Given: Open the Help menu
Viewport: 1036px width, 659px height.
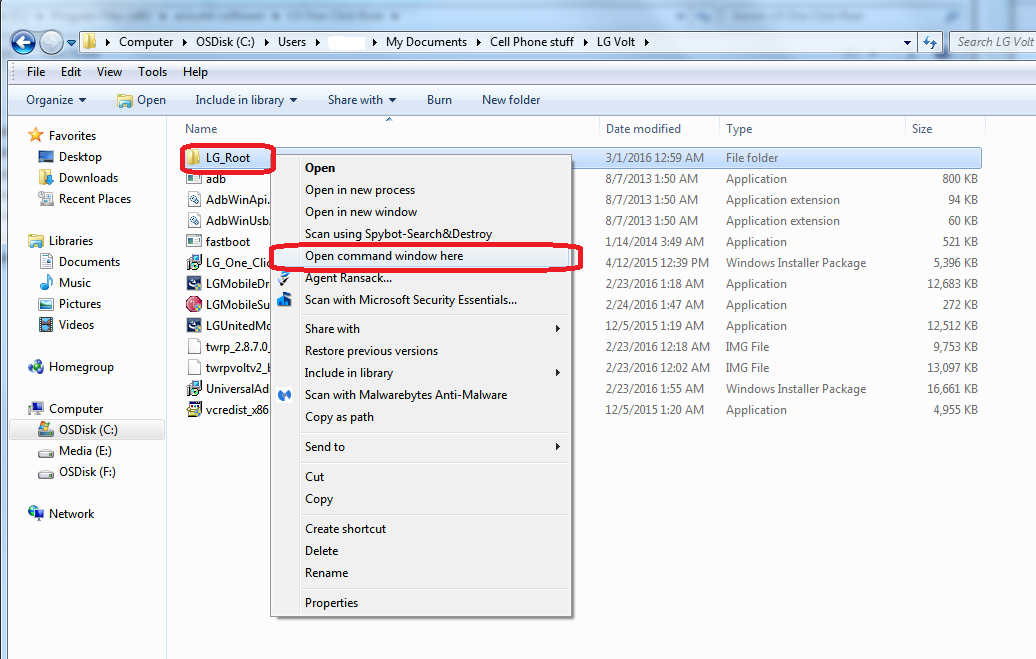Looking at the screenshot, I should (195, 71).
